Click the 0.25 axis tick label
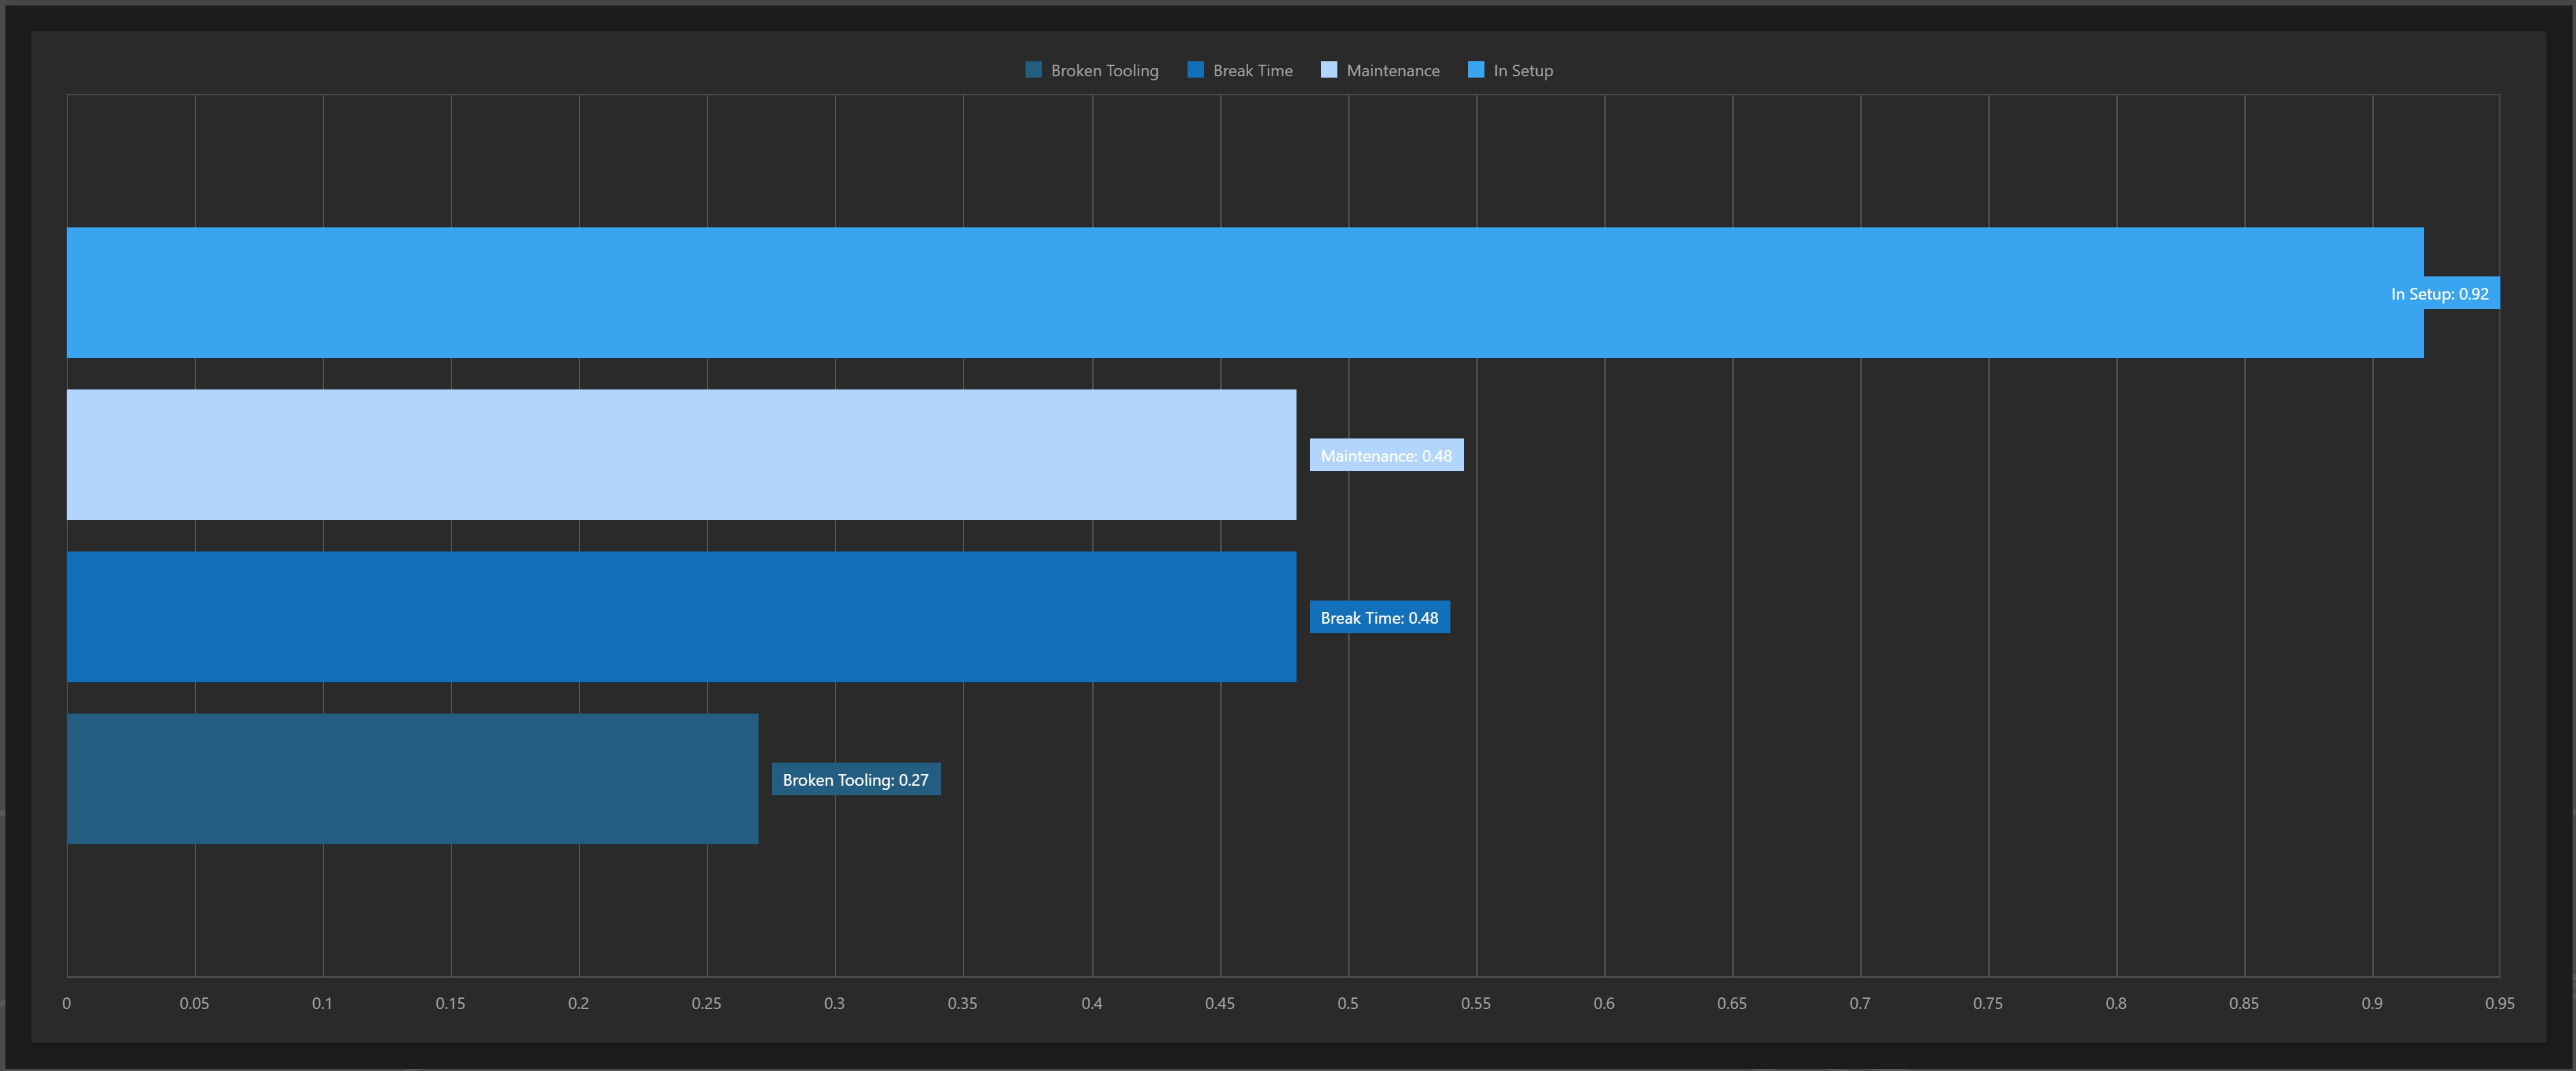The image size is (2576, 1071). tap(706, 1003)
